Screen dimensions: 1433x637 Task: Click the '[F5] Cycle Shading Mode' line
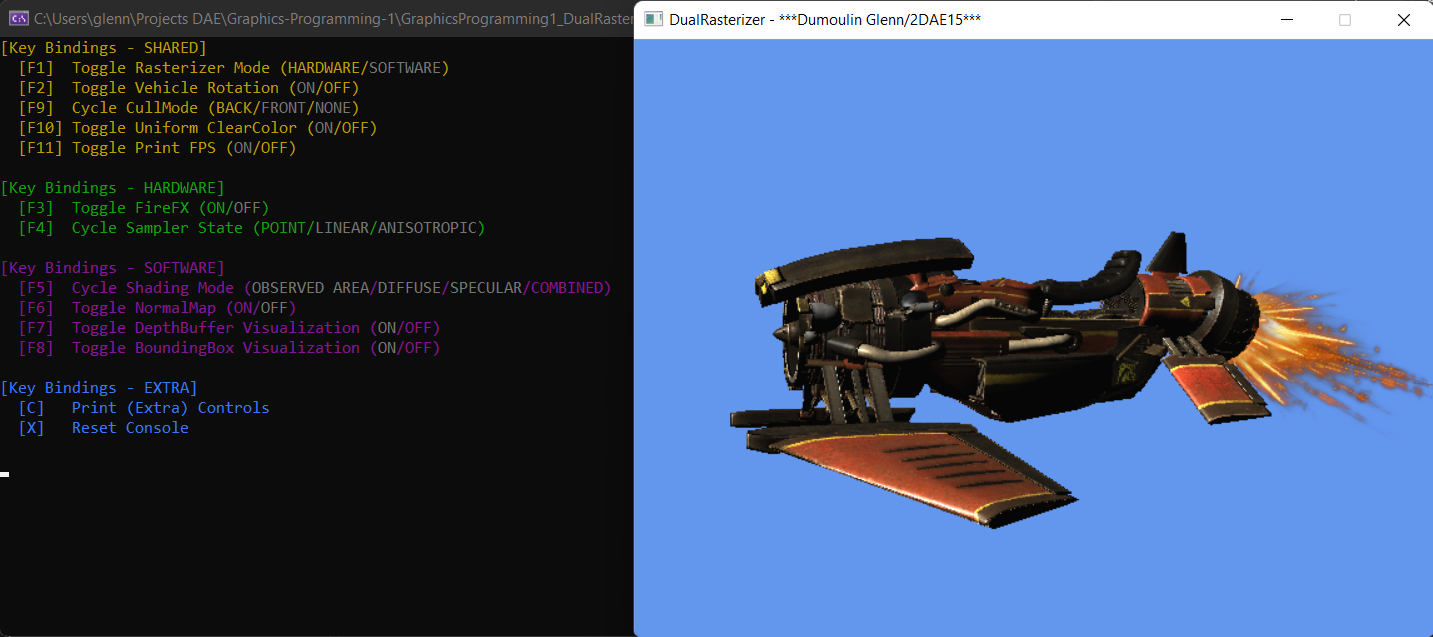coord(315,288)
